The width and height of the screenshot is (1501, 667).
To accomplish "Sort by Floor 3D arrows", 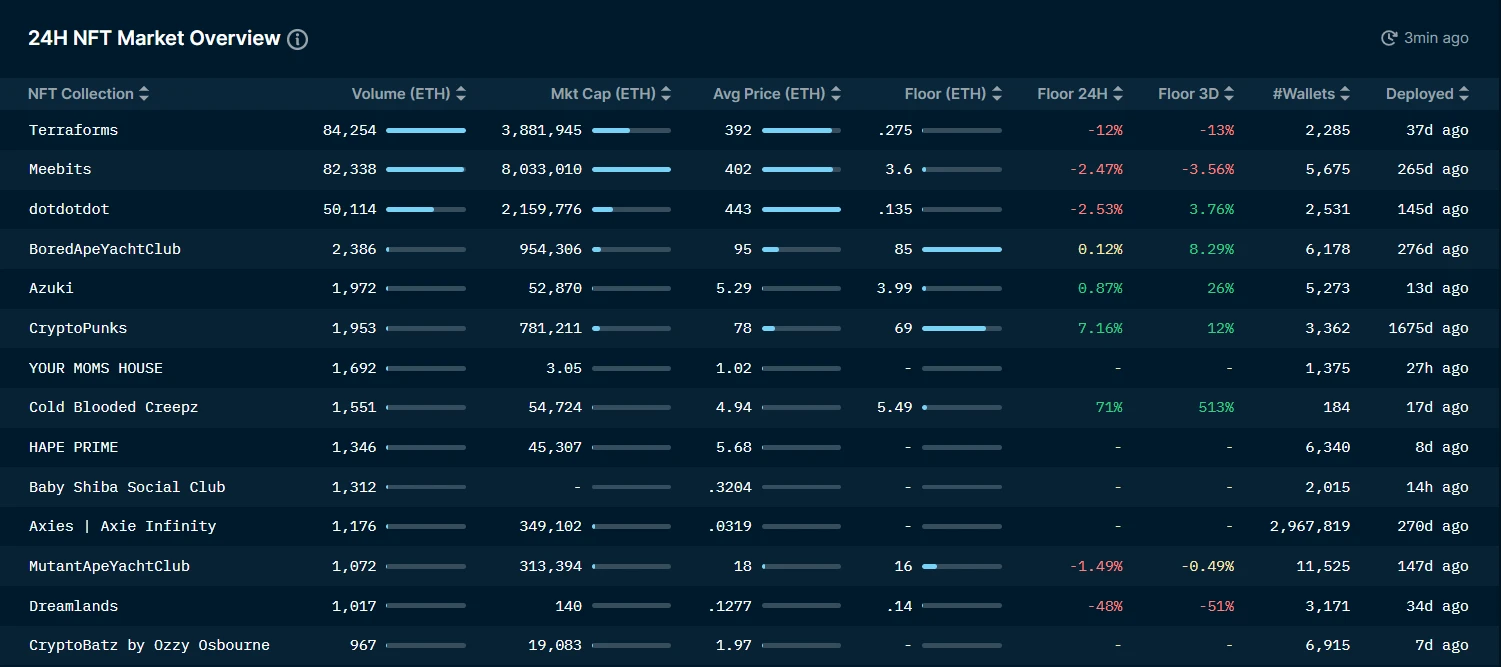I will point(1229,94).
